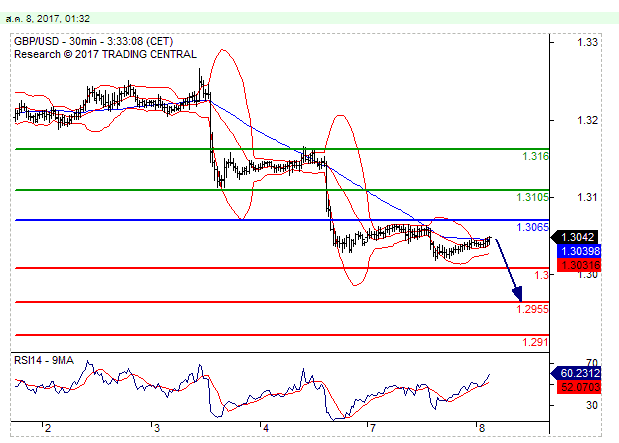Viewport: 619px width, 443px height.
Task: Click 'Research © 2017 TRADING CENTRAL' text
Action: tap(105, 54)
